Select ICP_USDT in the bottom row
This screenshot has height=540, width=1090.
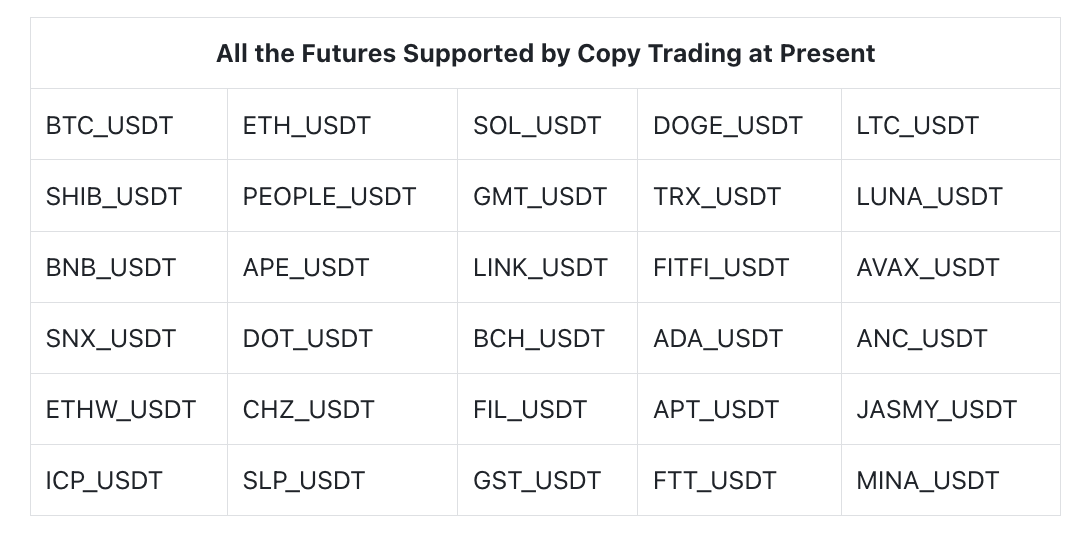coord(104,481)
